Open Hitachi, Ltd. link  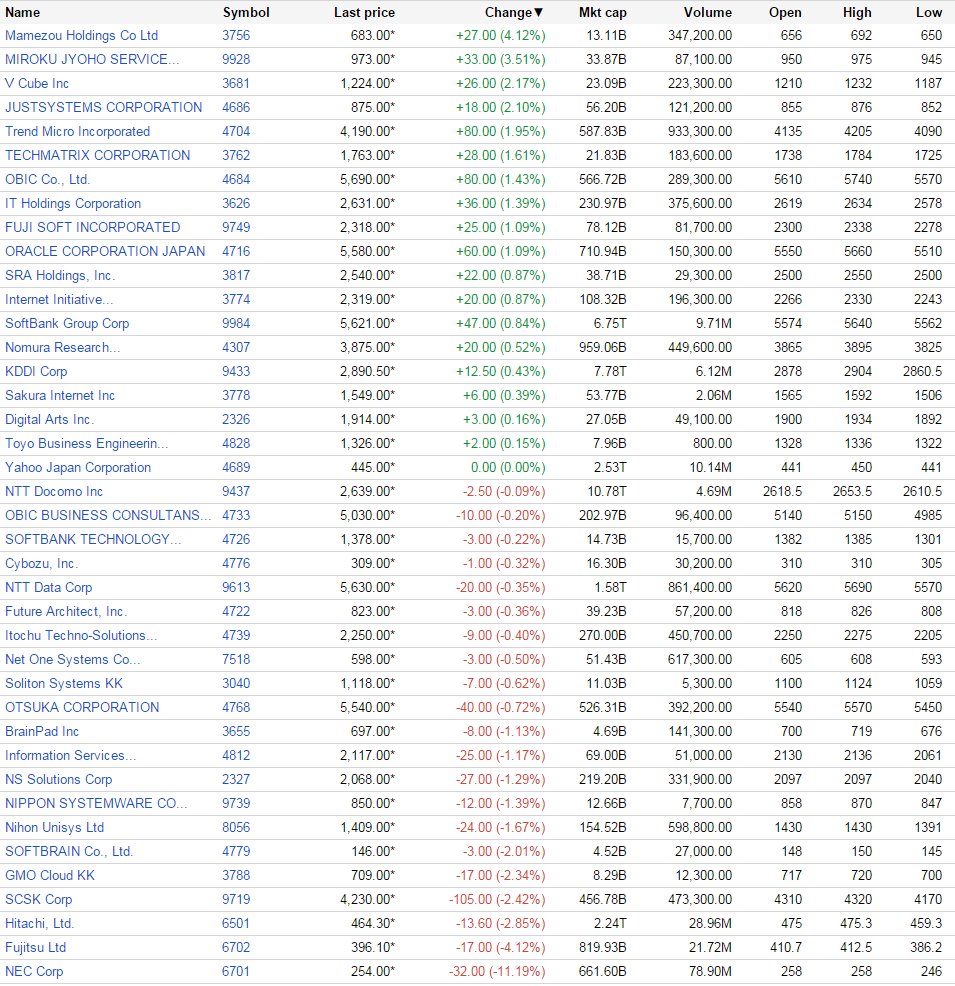coord(40,924)
